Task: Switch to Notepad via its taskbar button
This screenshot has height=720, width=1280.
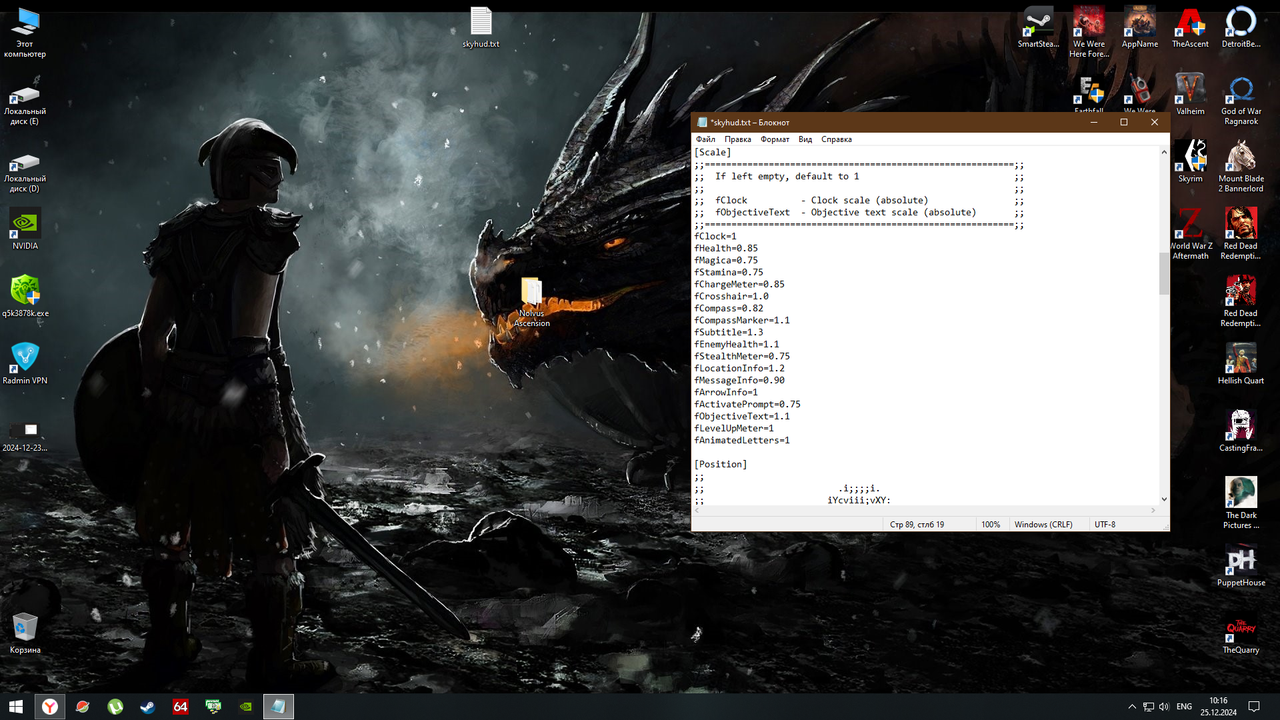Action: (x=279, y=706)
